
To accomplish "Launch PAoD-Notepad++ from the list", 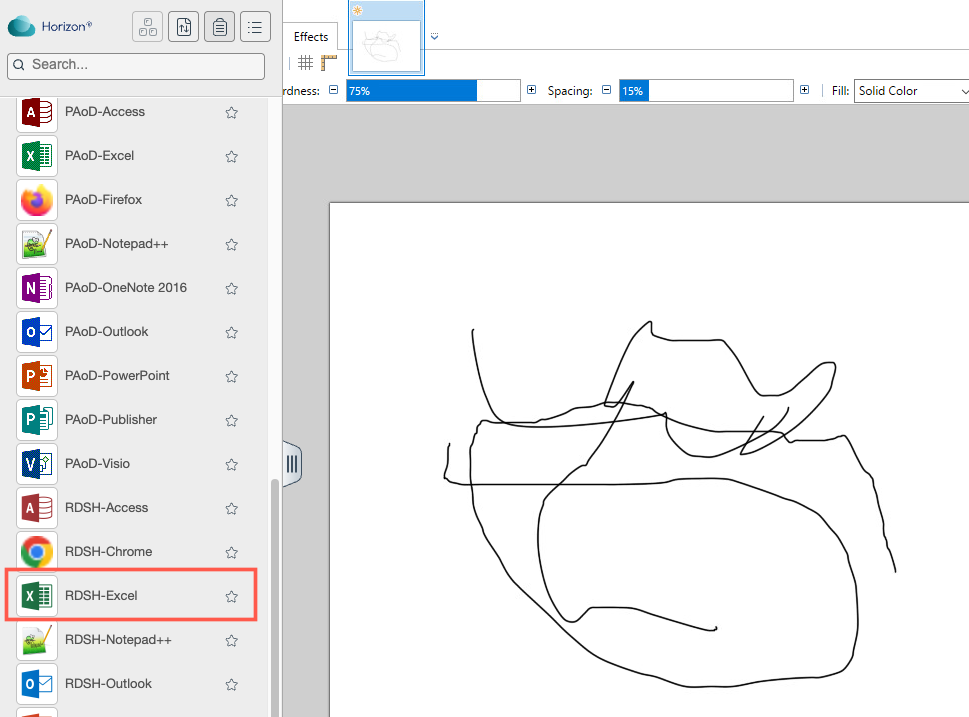I will pos(37,244).
